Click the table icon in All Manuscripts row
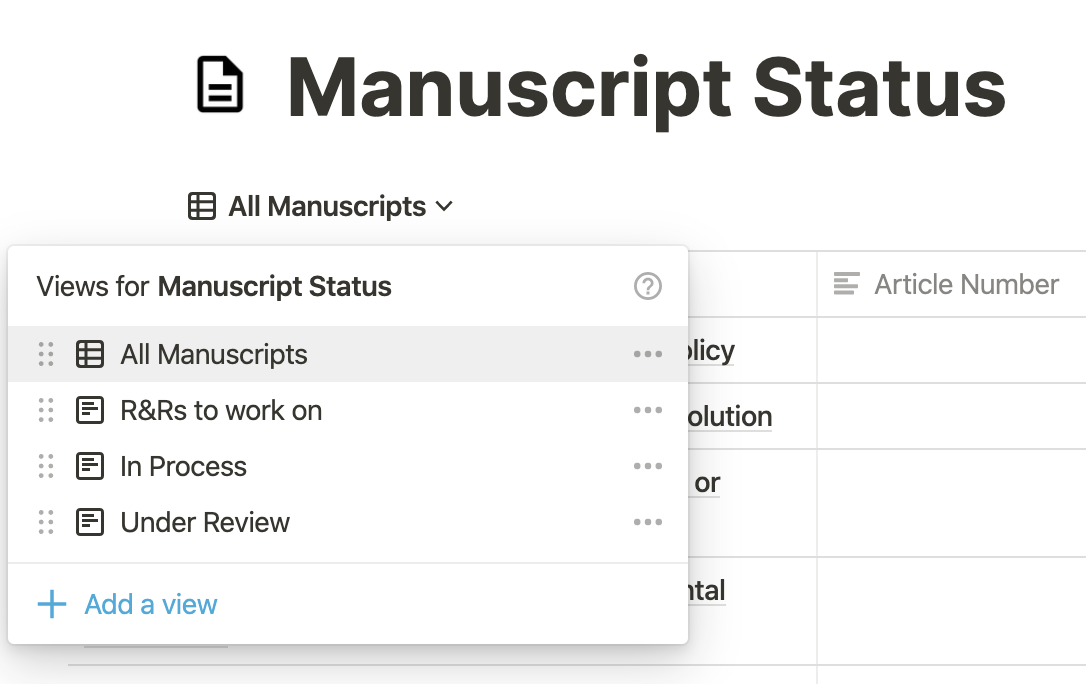This screenshot has height=684, width=1086. (90, 354)
